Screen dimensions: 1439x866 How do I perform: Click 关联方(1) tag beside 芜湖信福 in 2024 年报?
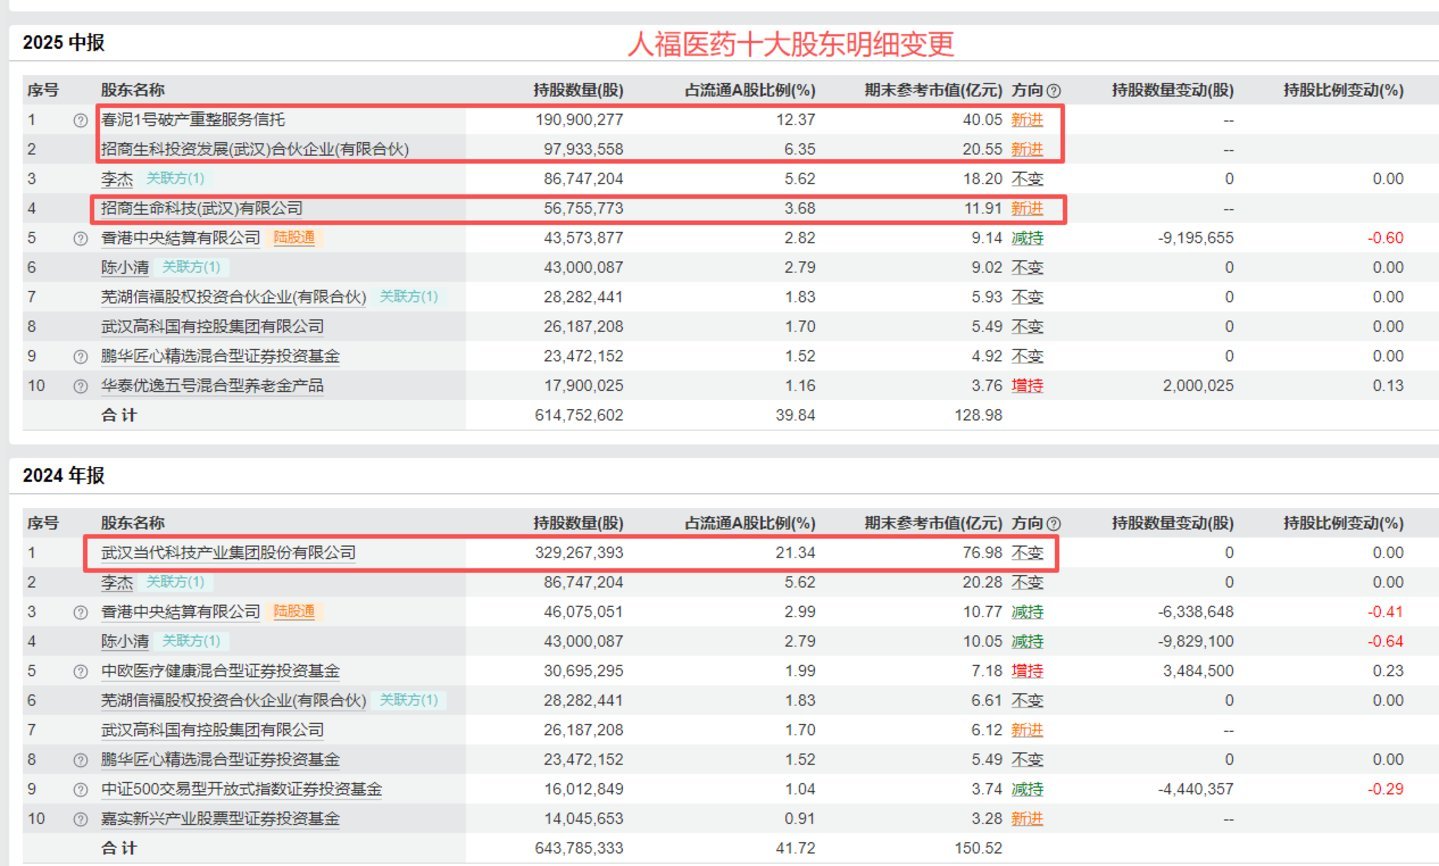pos(409,700)
